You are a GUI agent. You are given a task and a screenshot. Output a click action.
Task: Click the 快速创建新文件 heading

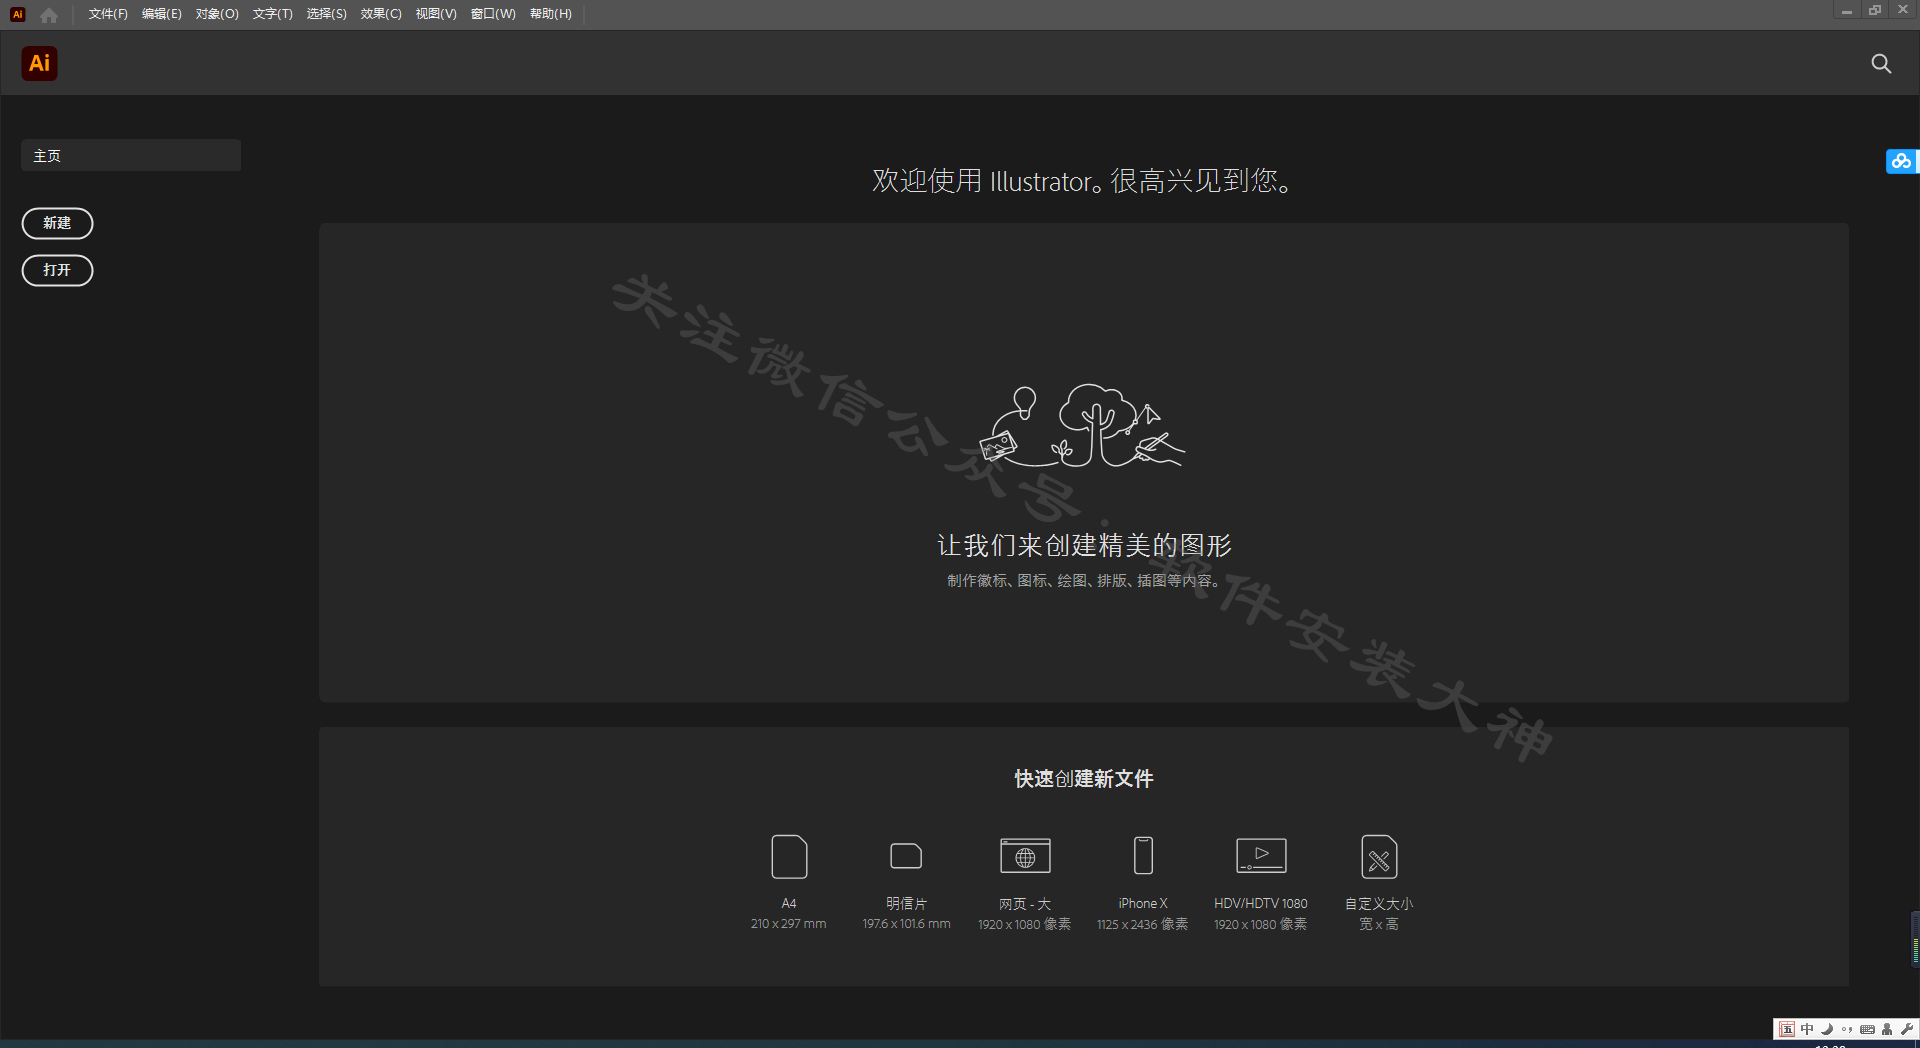1084,778
